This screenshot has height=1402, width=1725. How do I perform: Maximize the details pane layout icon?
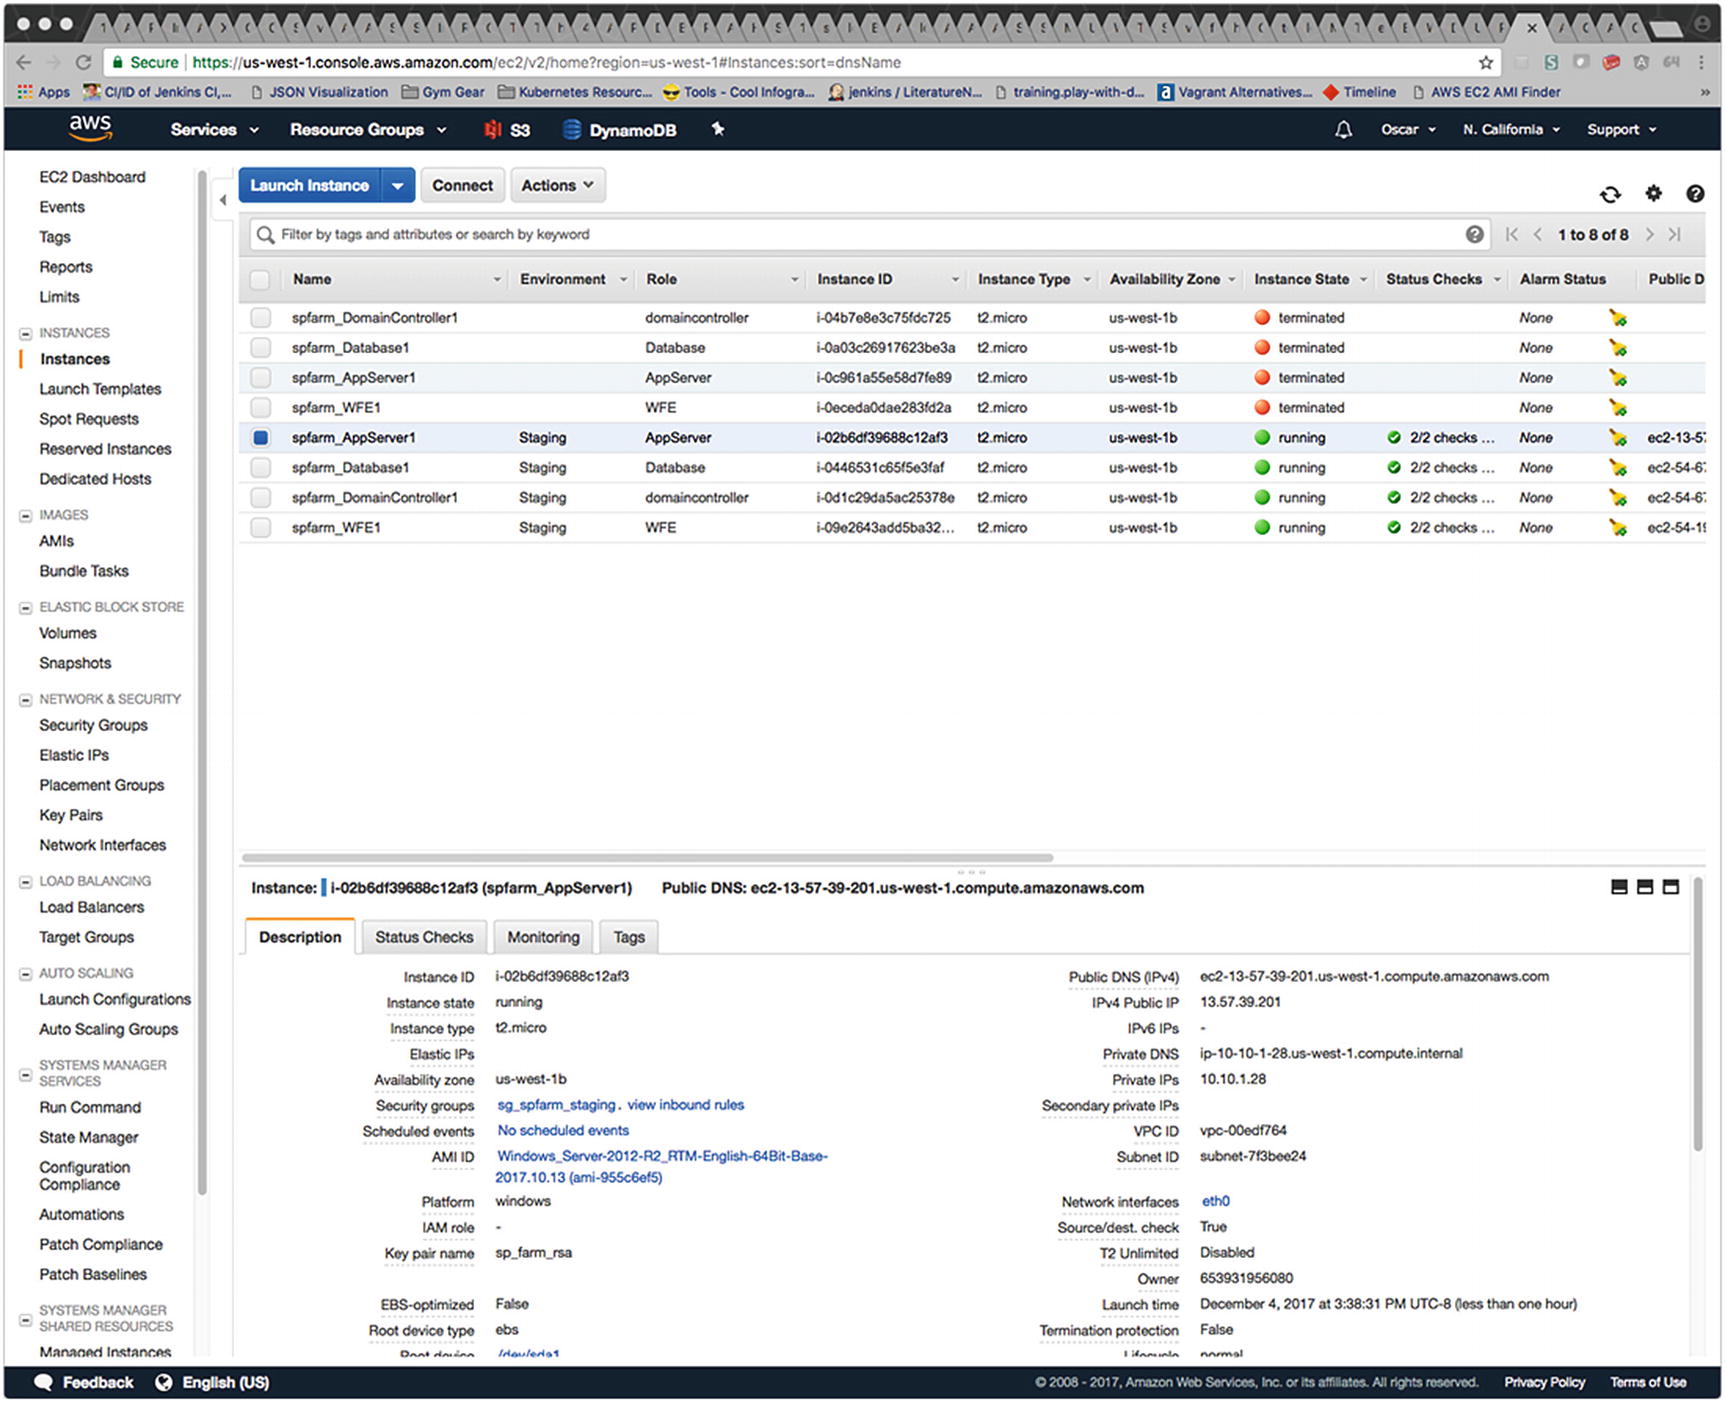coord(1671,887)
